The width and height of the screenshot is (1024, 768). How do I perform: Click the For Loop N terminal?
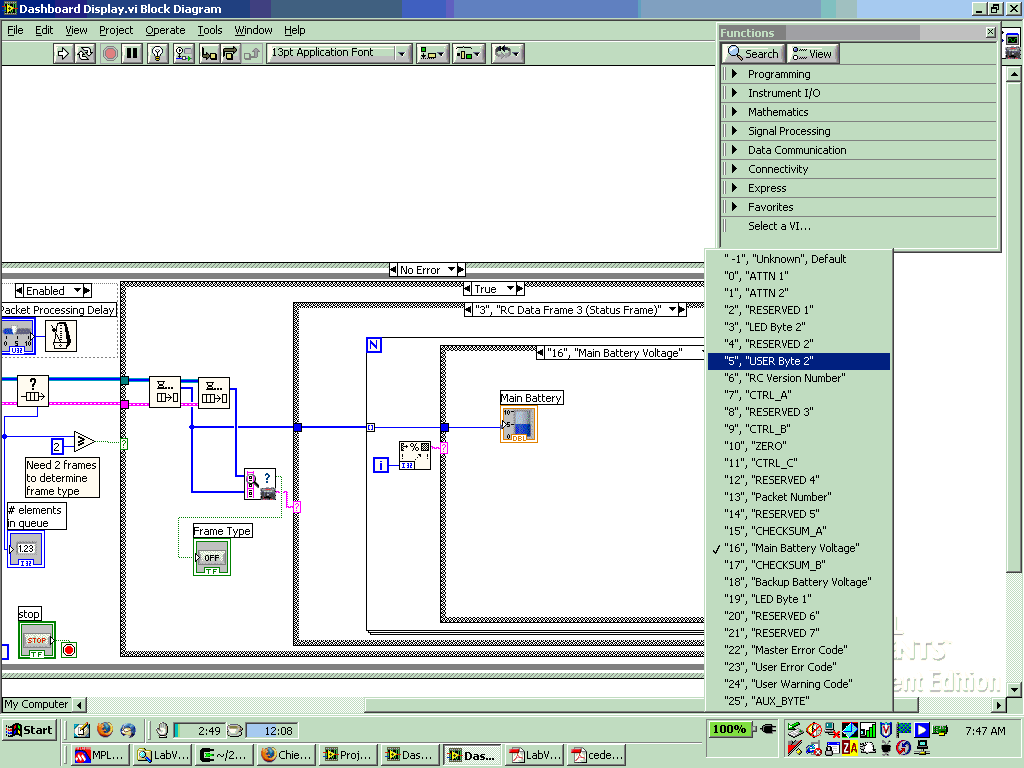pos(374,344)
